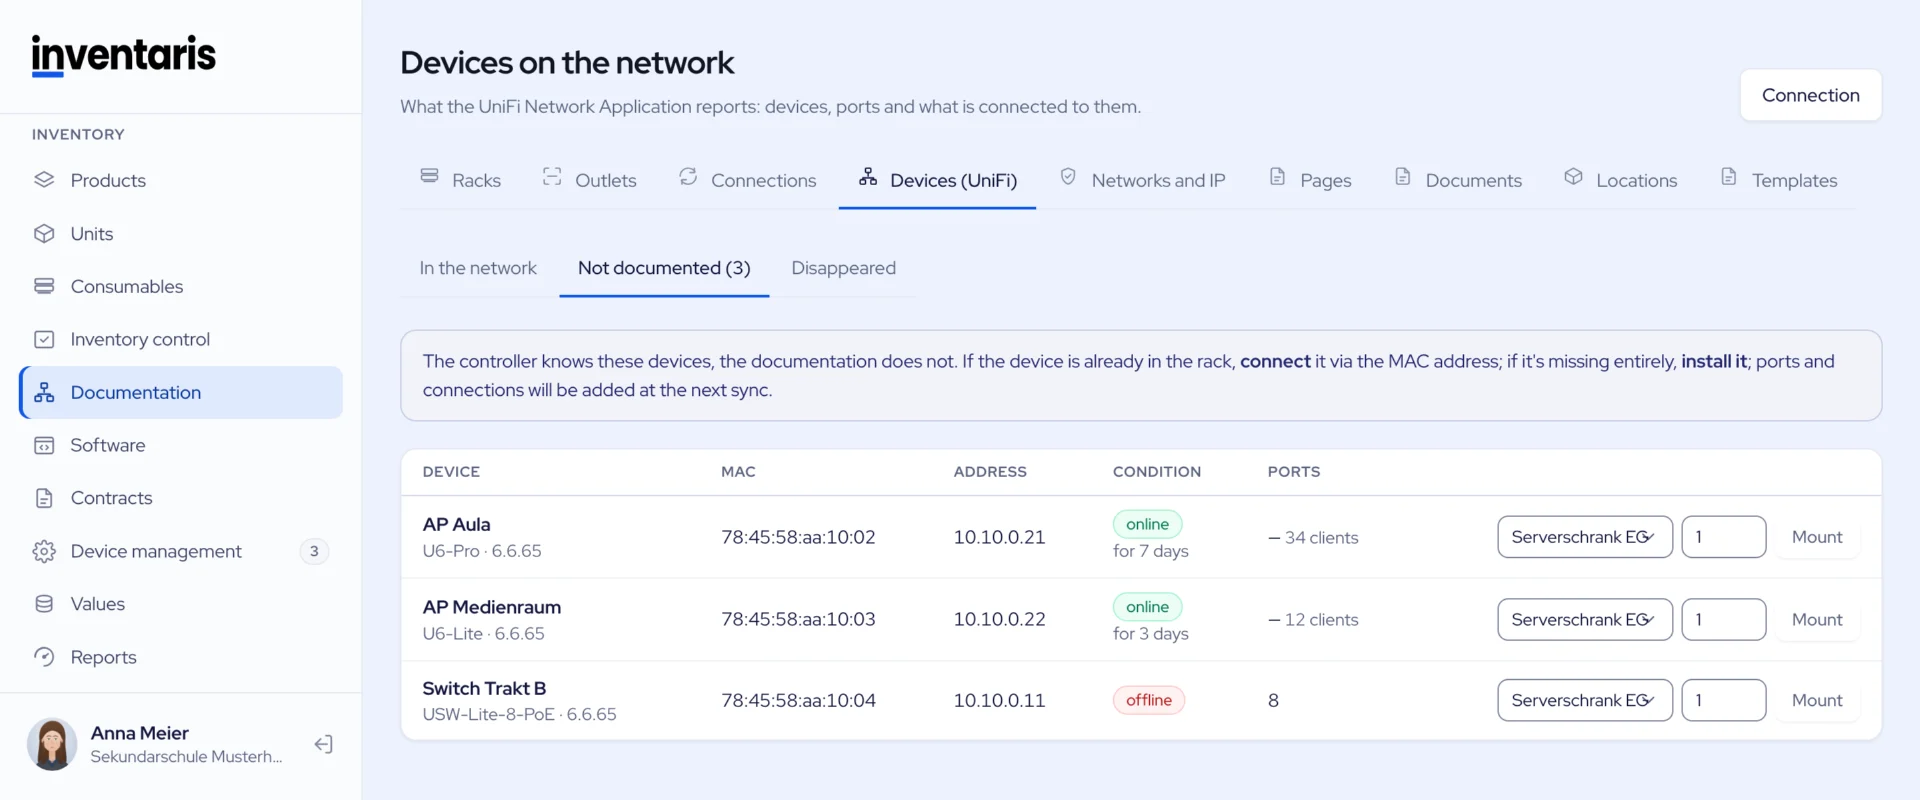Click the Products layers icon in sidebar

coord(44,180)
